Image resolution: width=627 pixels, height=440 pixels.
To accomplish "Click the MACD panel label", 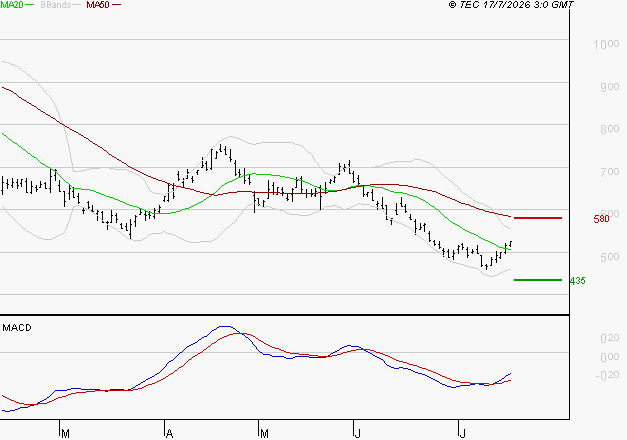I will (17, 328).
